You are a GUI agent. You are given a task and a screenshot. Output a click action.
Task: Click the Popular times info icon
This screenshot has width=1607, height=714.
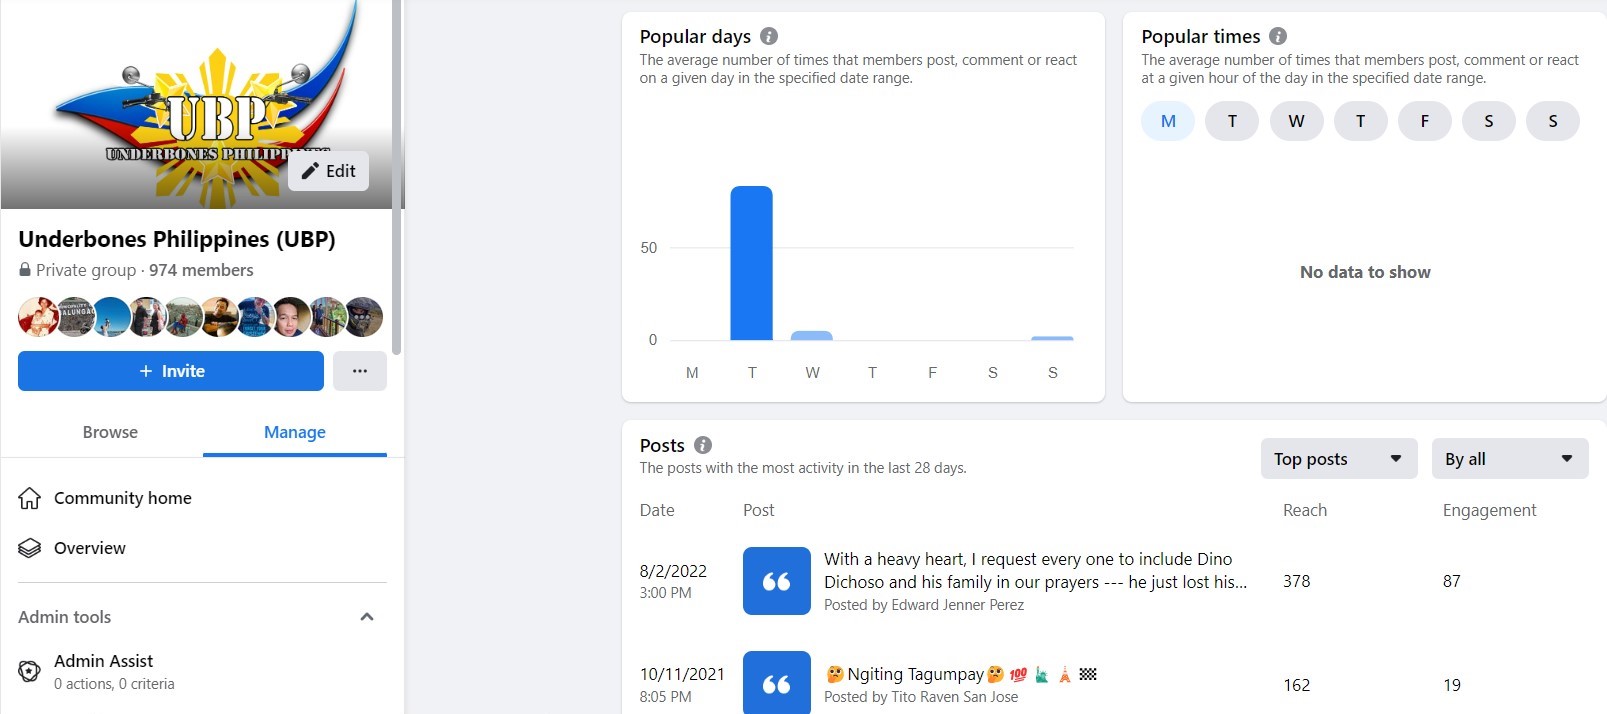coord(1278,36)
